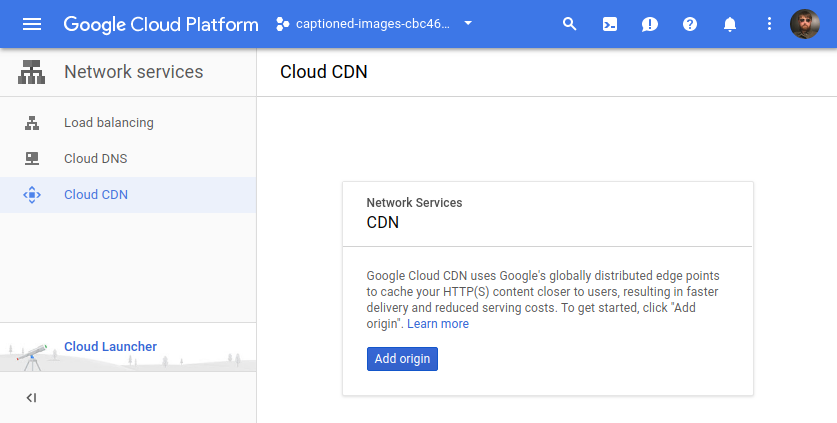Click the Load balancing icon in sidebar
This screenshot has width=837, height=423.
[x=32, y=123]
